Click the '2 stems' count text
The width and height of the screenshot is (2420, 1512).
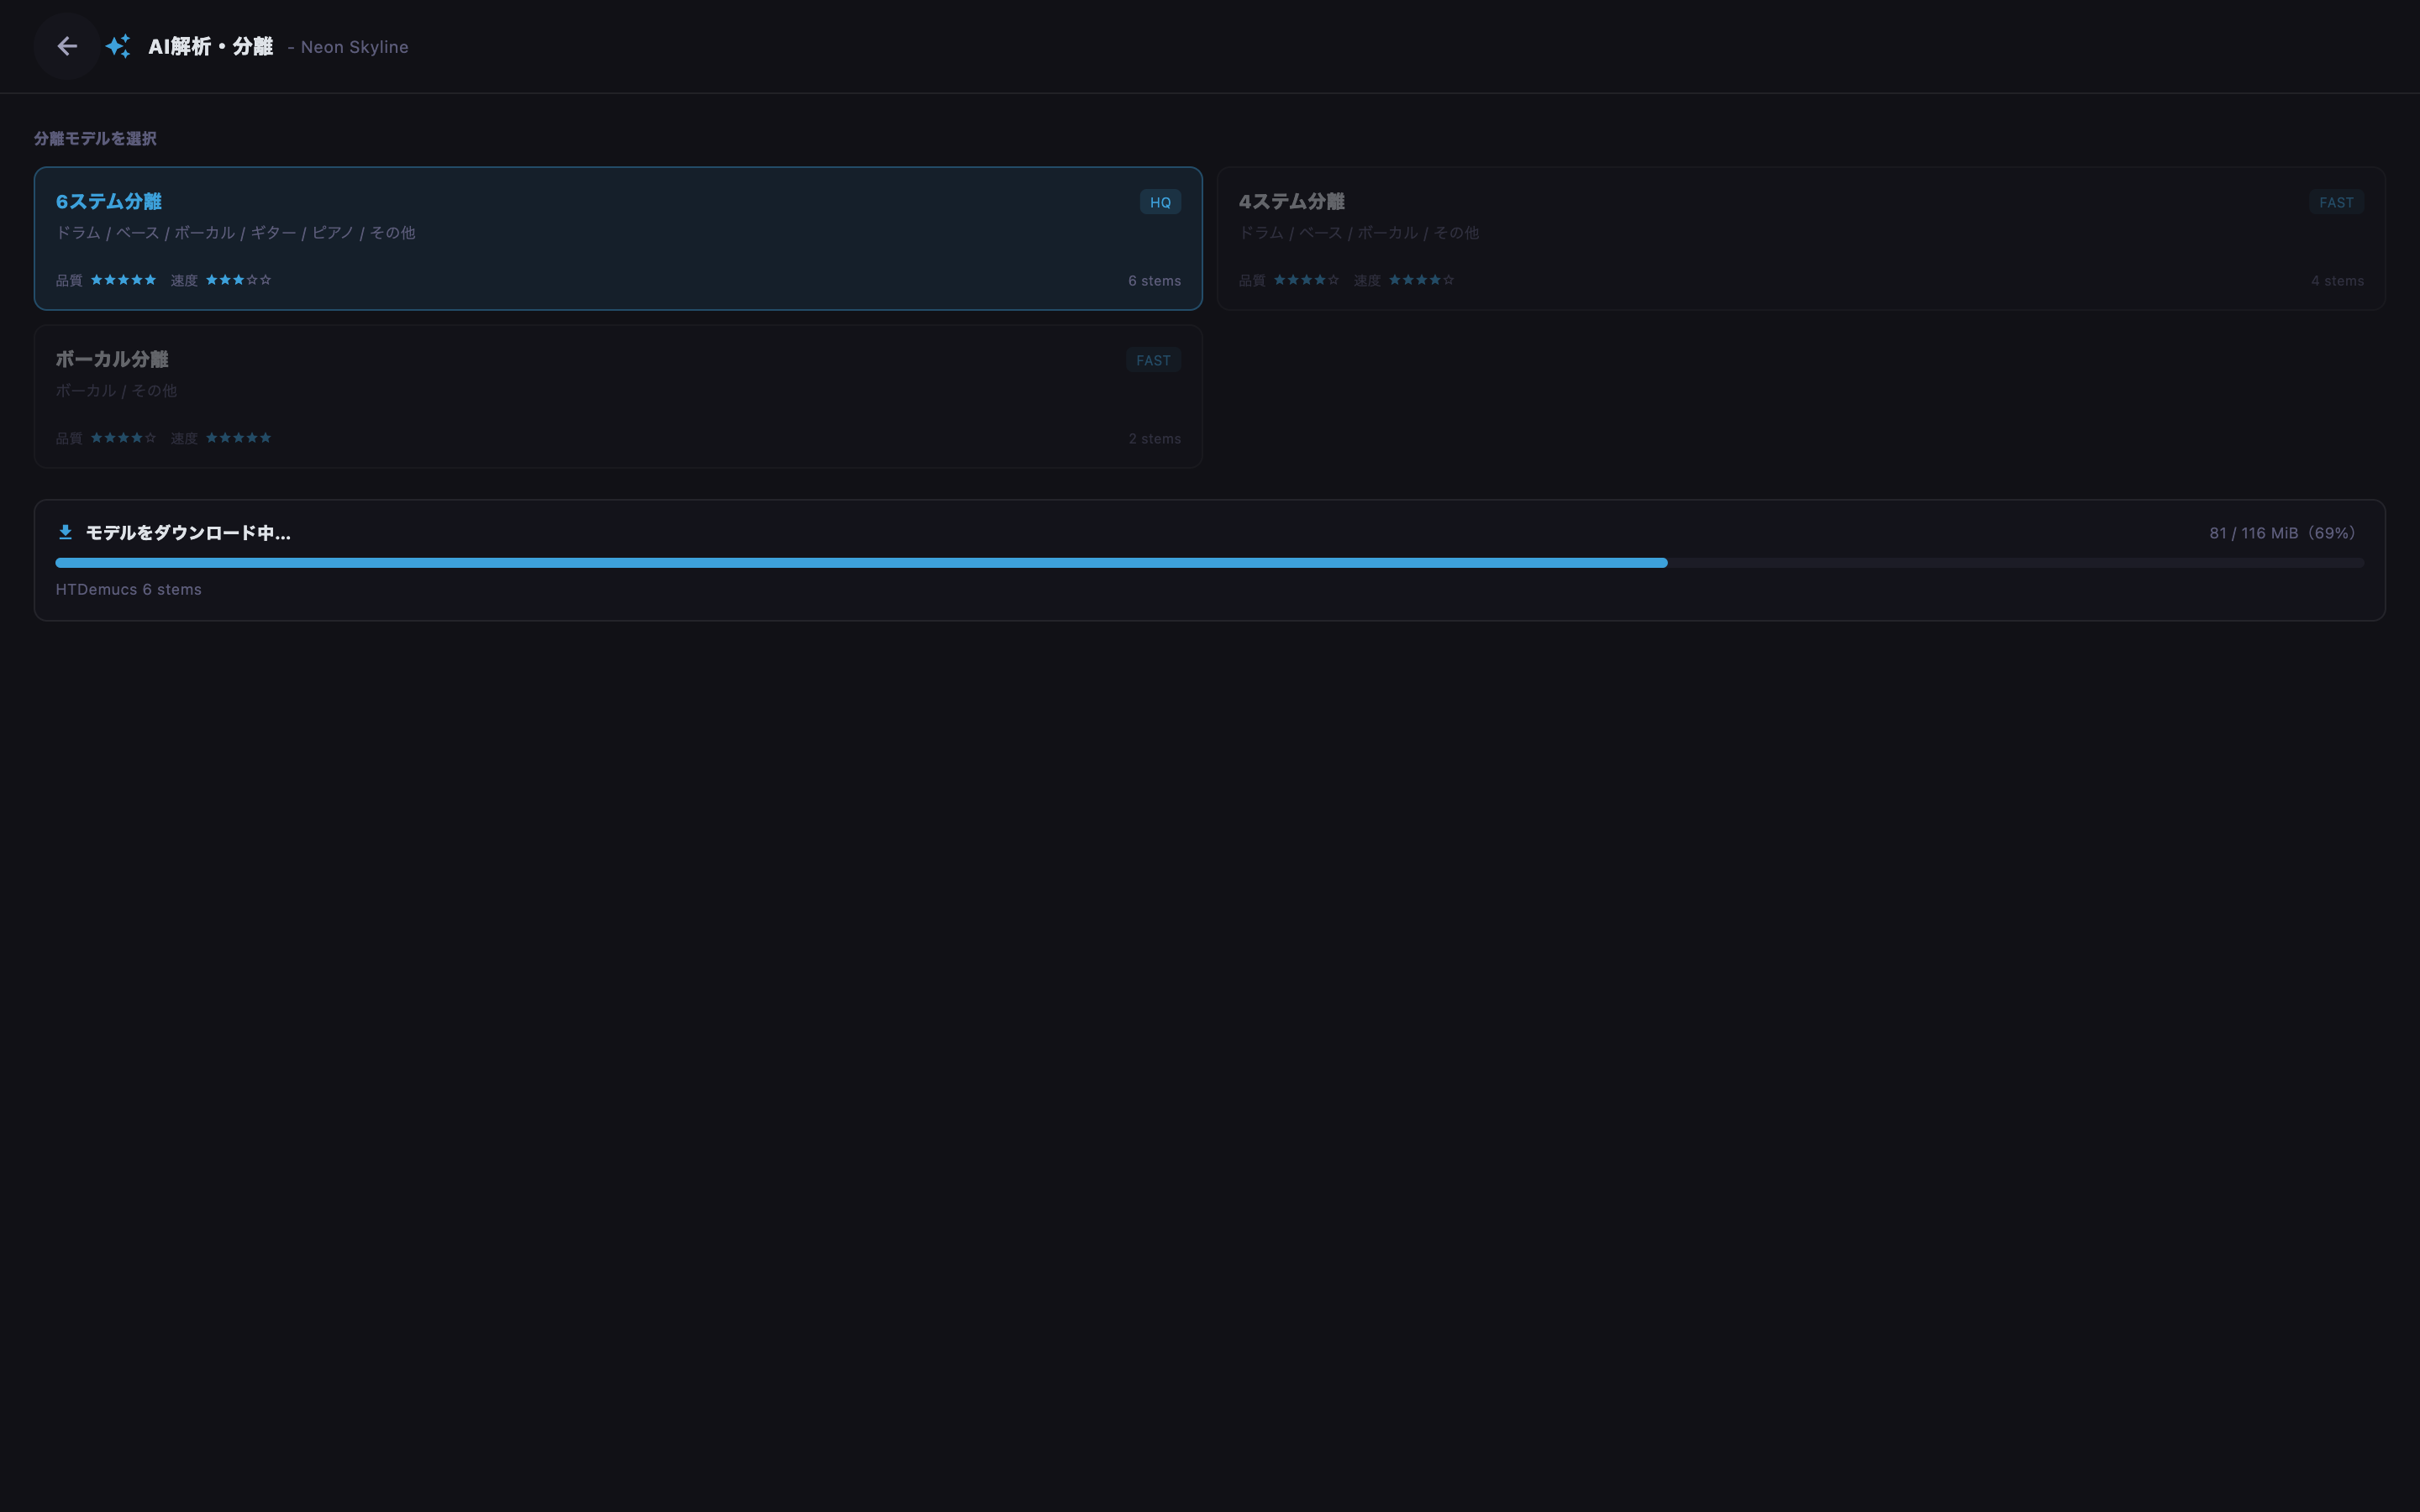(1154, 439)
